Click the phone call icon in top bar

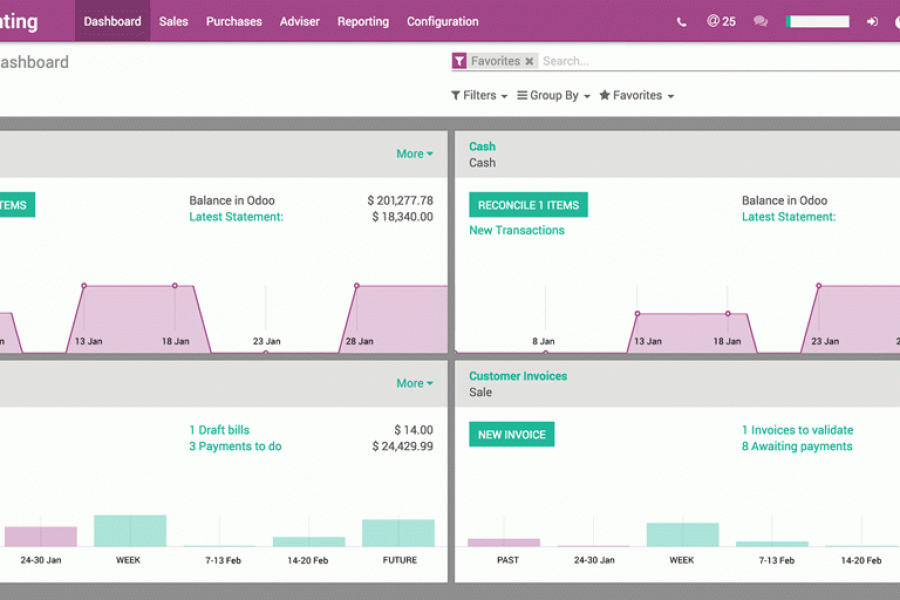pyautogui.click(x=682, y=21)
